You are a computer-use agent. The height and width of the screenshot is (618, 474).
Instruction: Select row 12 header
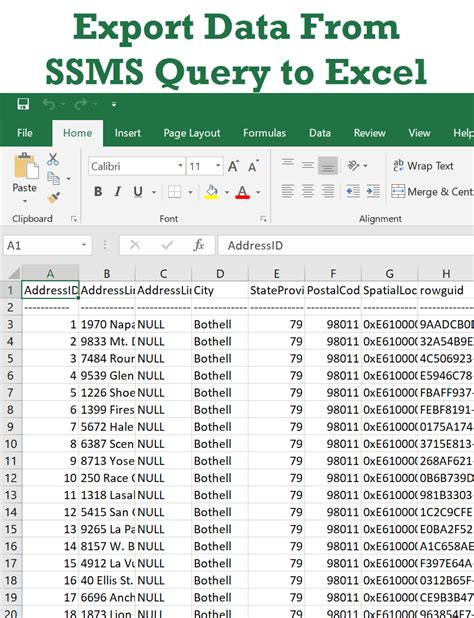pos(11,478)
